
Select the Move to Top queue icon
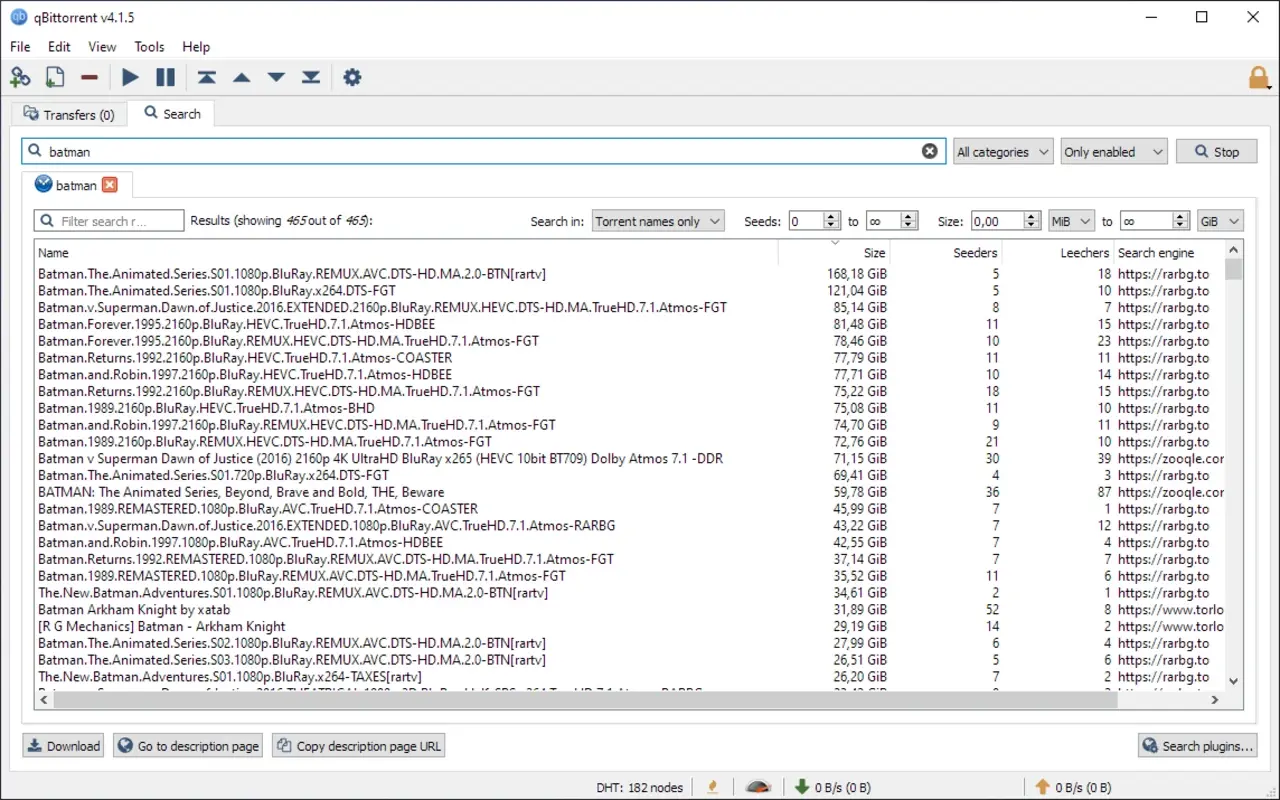[207, 77]
